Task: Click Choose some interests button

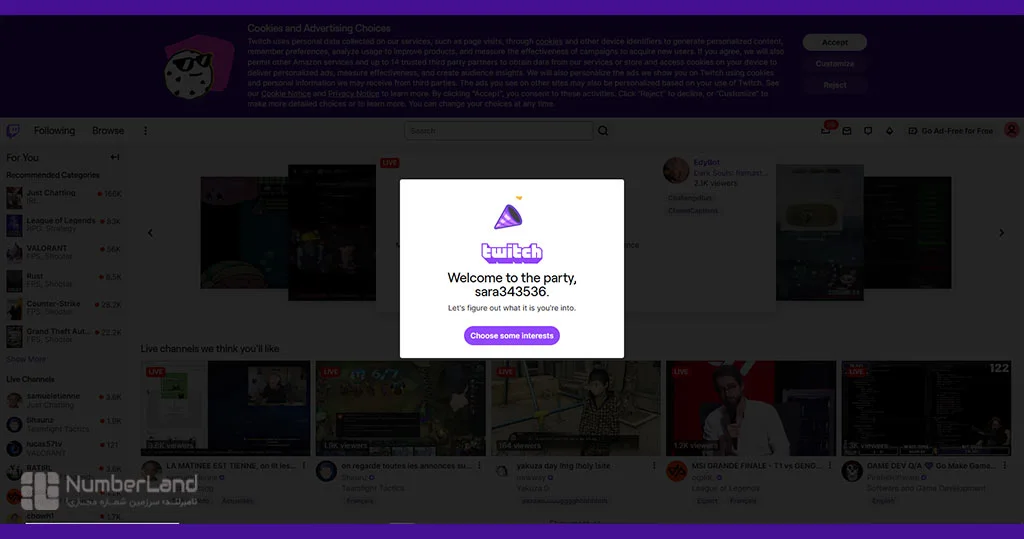Action: click(512, 336)
